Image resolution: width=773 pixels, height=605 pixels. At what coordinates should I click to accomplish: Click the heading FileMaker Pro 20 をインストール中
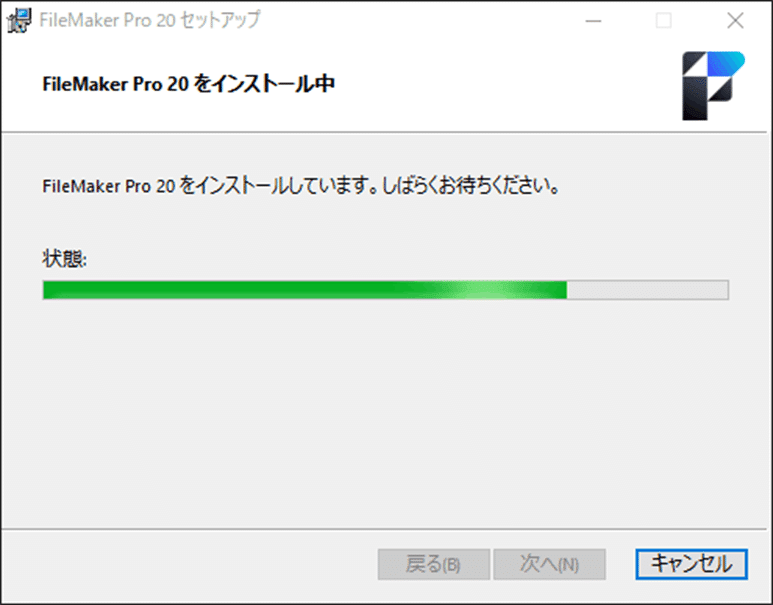point(188,84)
